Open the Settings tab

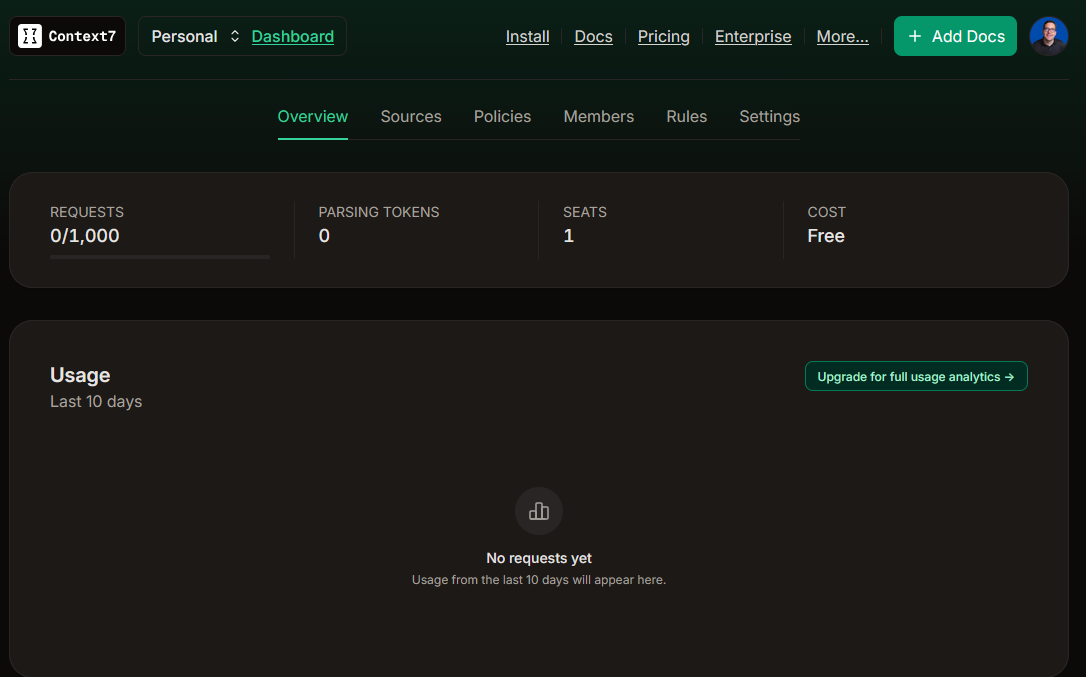coord(769,116)
